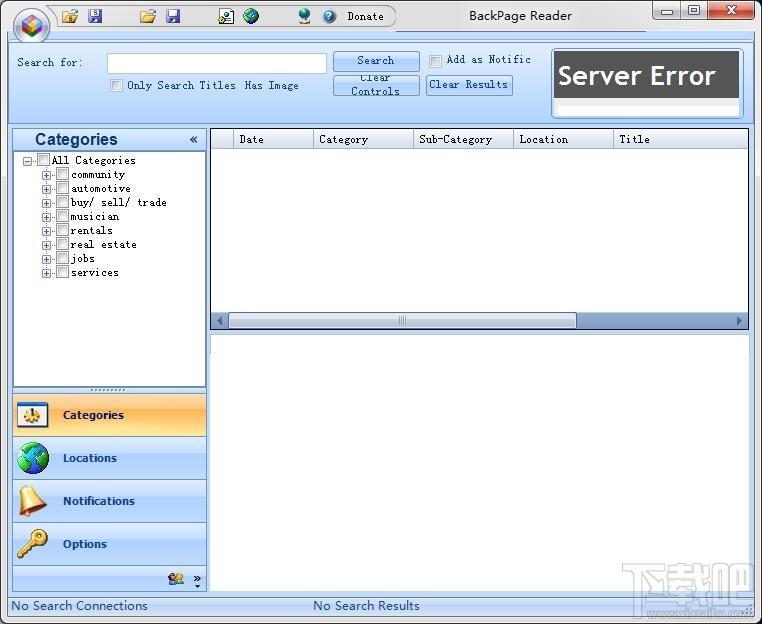The image size is (762, 624).
Task: Check the real estate checkbox
Action: (x=62, y=244)
